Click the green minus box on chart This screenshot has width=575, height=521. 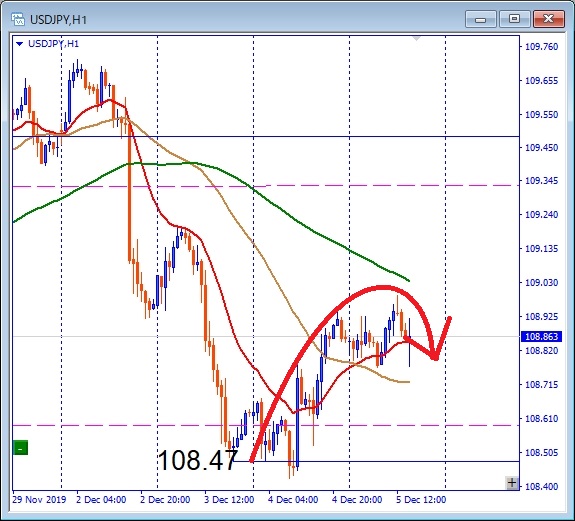pos(21,448)
